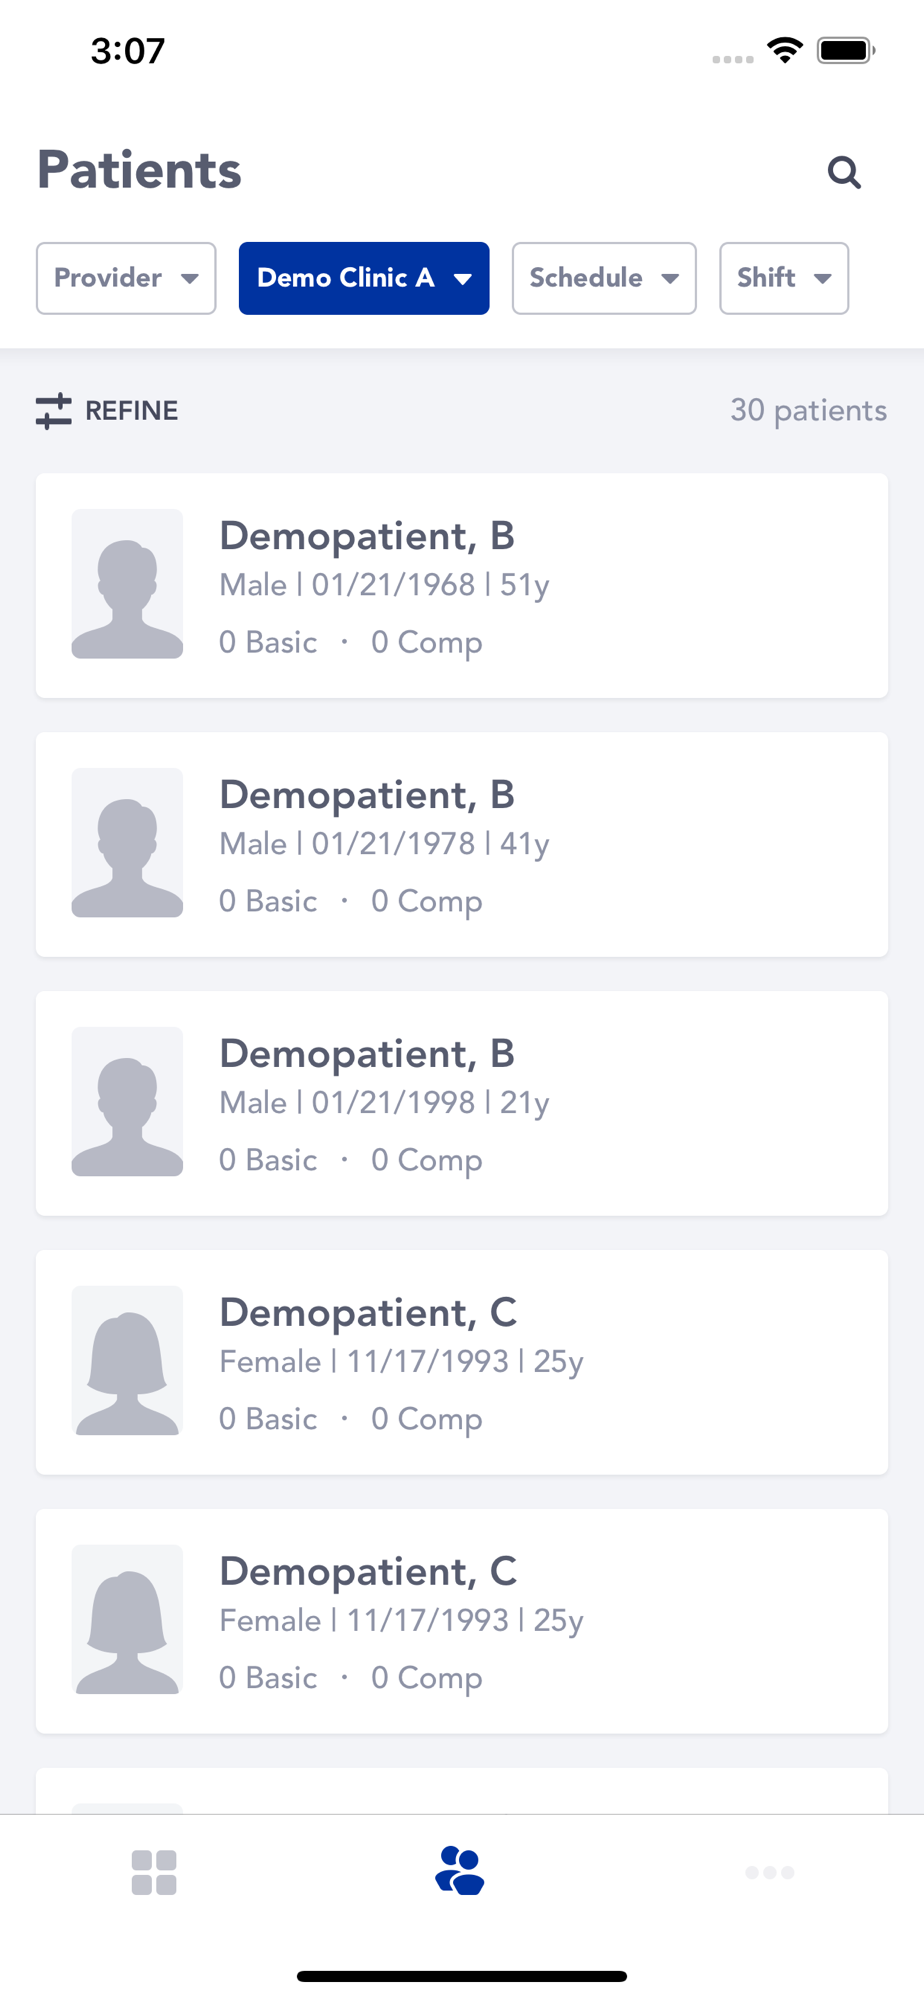Click the REFINE label button
The image size is (924, 2000).
[x=132, y=411]
